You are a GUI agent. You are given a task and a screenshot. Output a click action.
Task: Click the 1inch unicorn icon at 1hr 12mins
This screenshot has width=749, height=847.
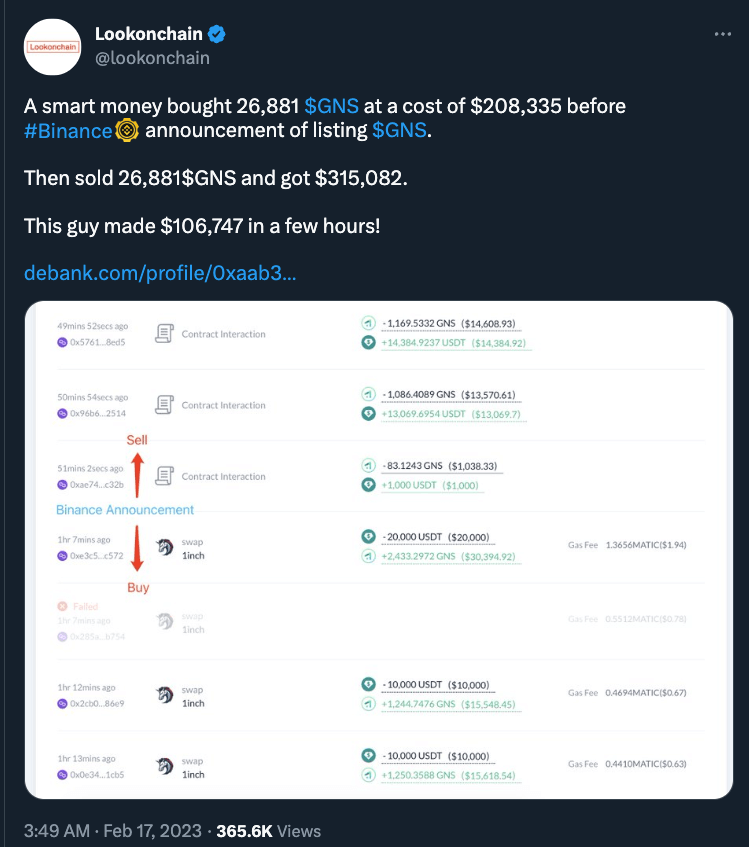pos(165,695)
